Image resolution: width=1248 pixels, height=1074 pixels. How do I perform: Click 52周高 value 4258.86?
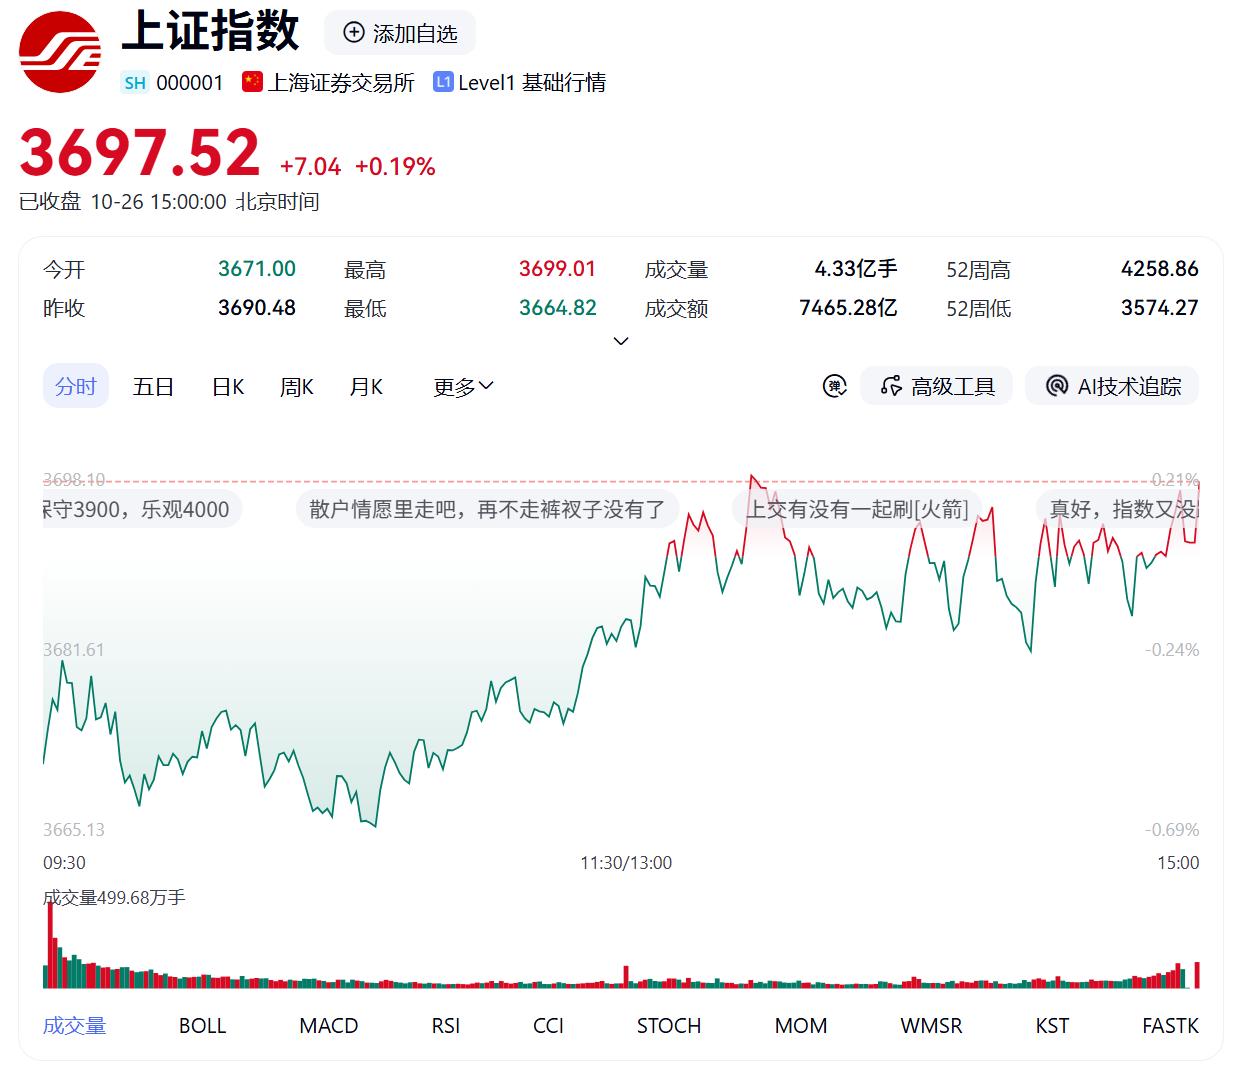(1159, 269)
